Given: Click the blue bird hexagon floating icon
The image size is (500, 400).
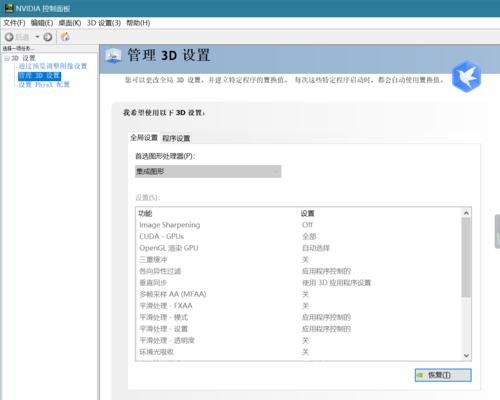Looking at the screenshot, I should click(467, 76).
